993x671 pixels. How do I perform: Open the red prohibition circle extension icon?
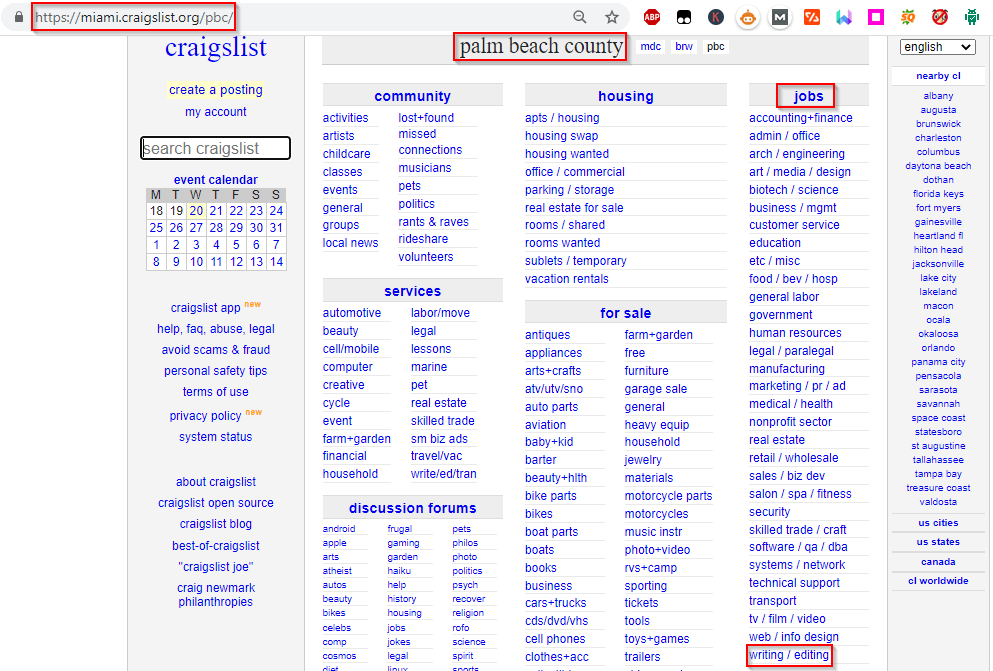(x=940, y=17)
